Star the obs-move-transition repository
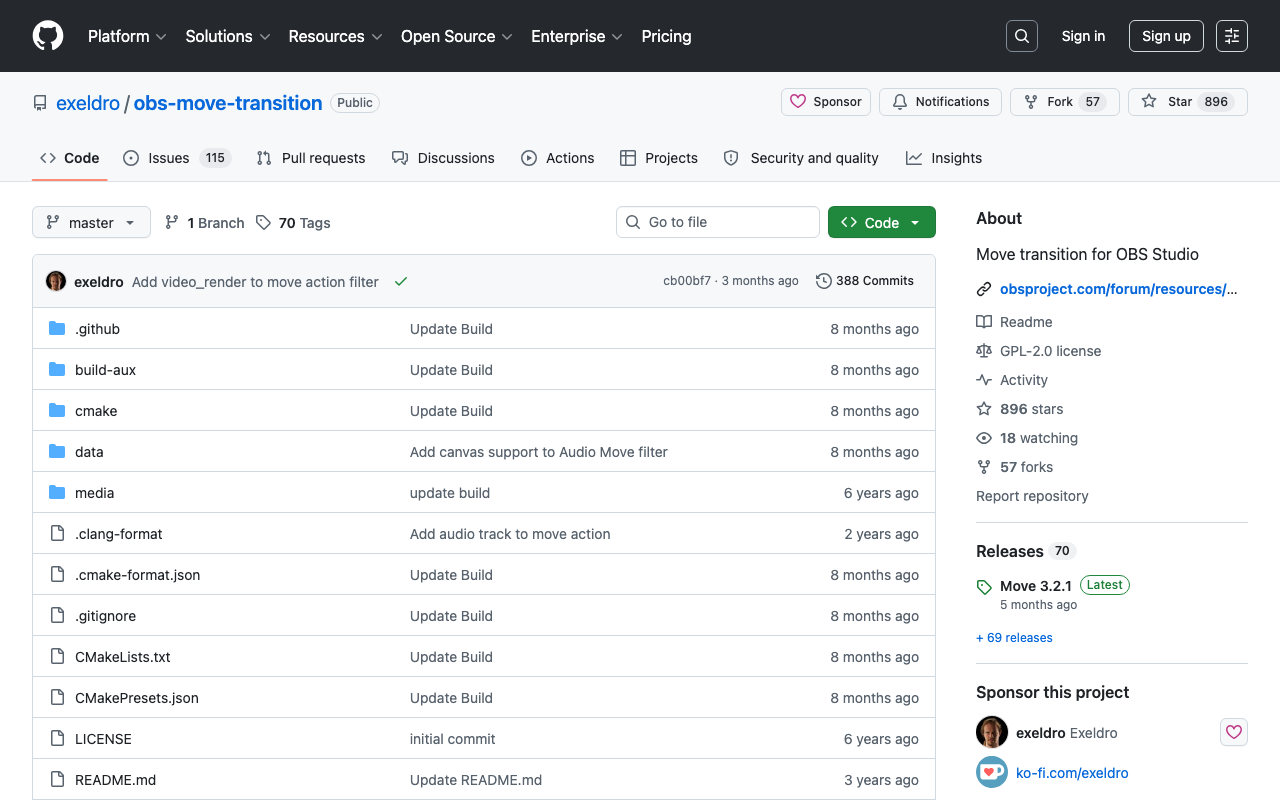The height and width of the screenshot is (800, 1280). [1188, 102]
